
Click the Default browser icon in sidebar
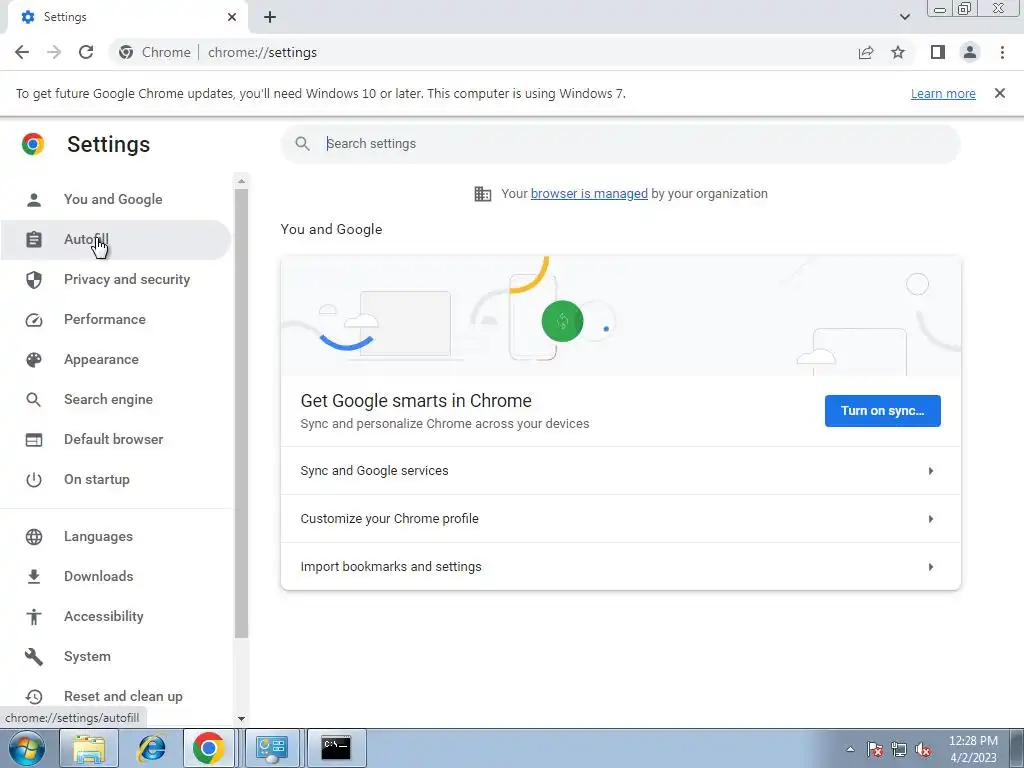pyautogui.click(x=33, y=440)
